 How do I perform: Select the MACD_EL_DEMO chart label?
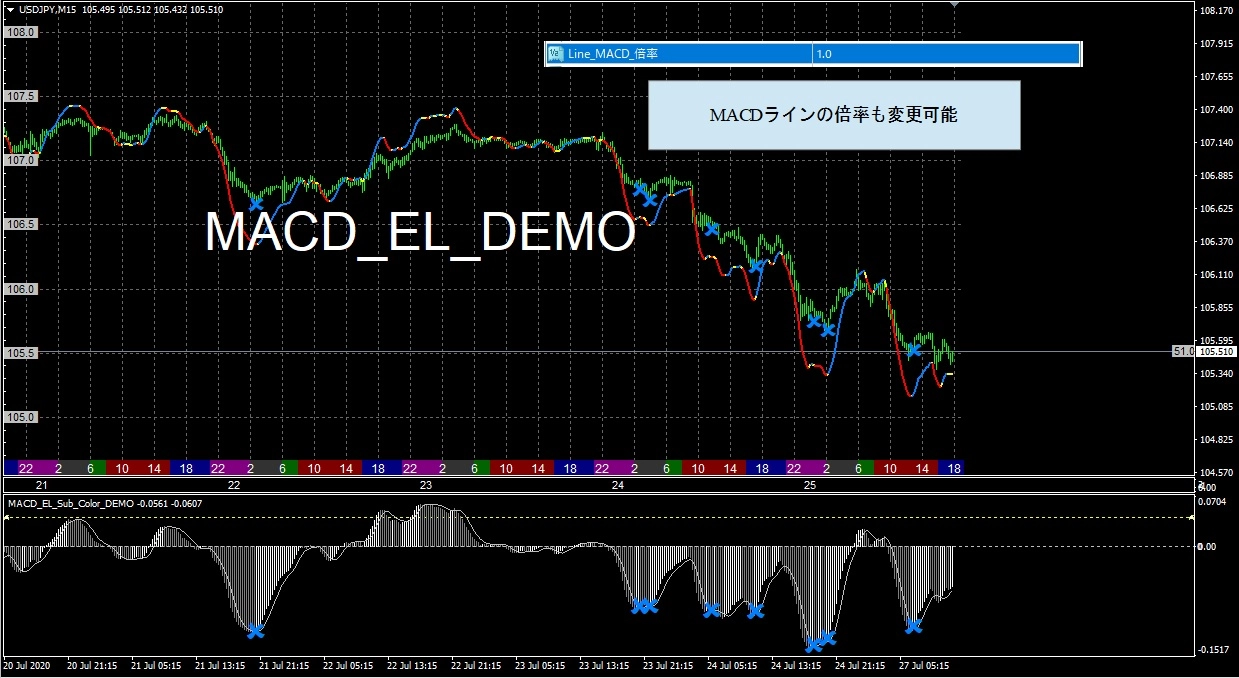[x=420, y=233]
